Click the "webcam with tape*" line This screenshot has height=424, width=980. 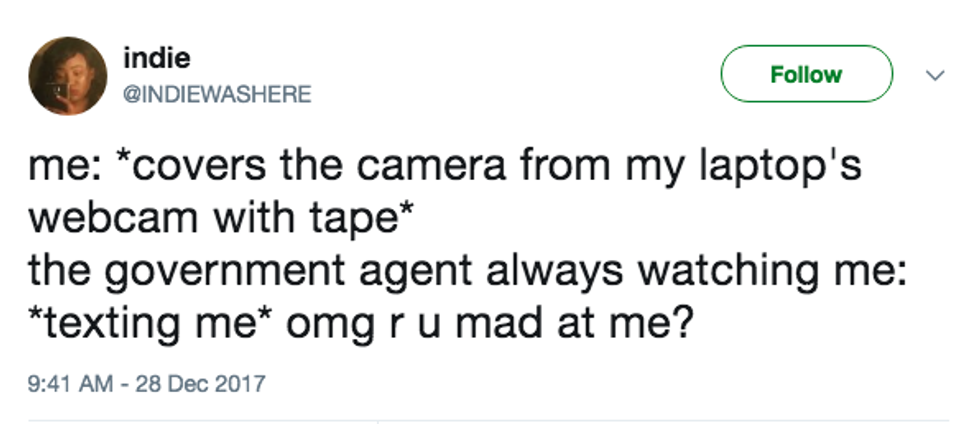[189, 219]
